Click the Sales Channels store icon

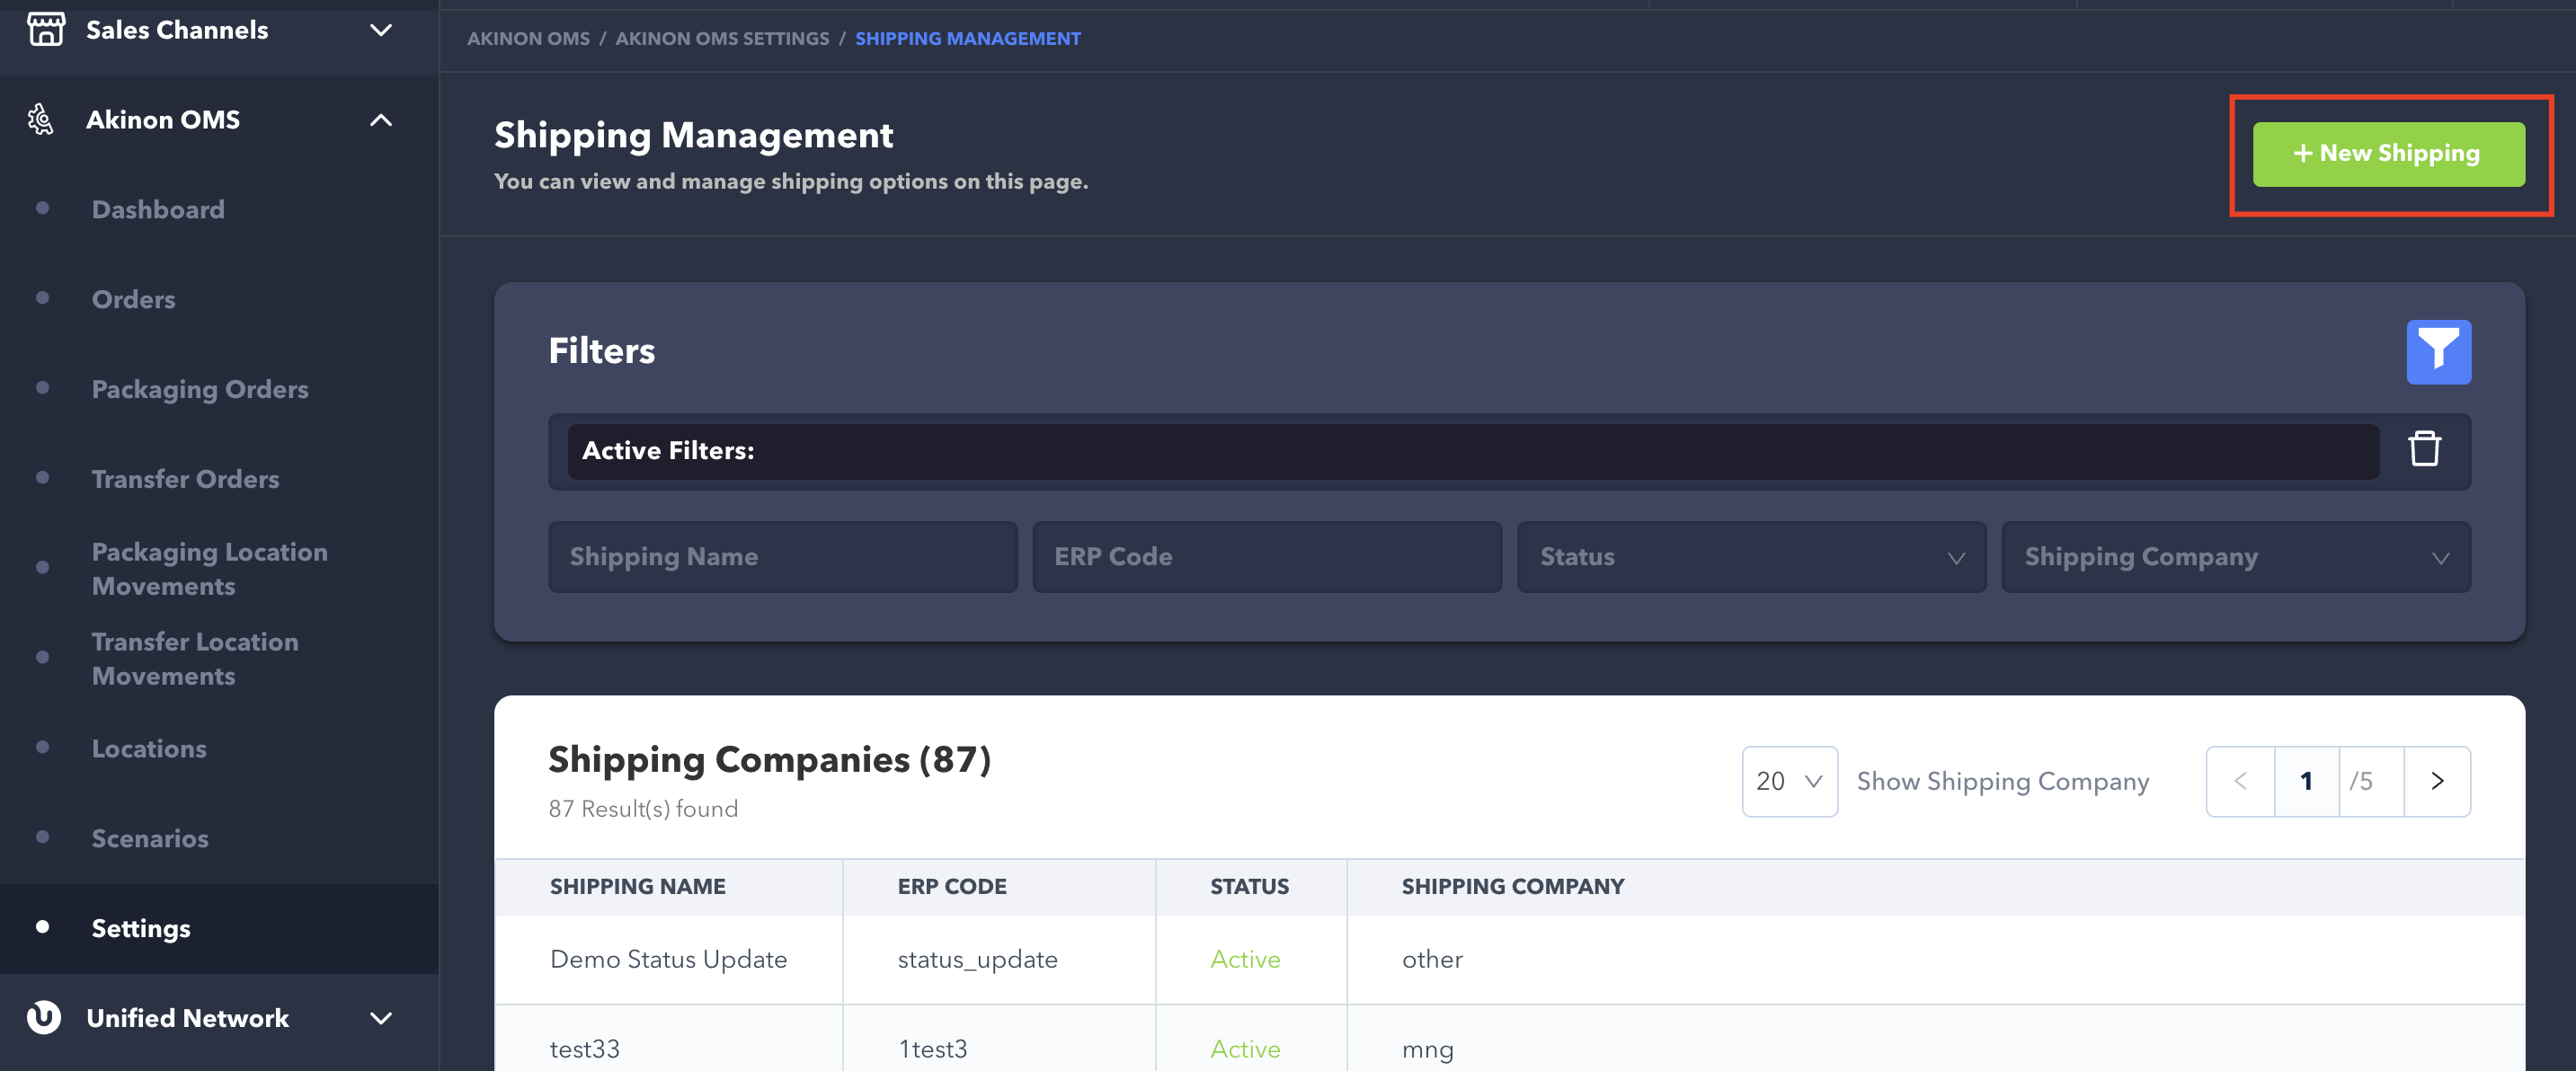click(45, 29)
